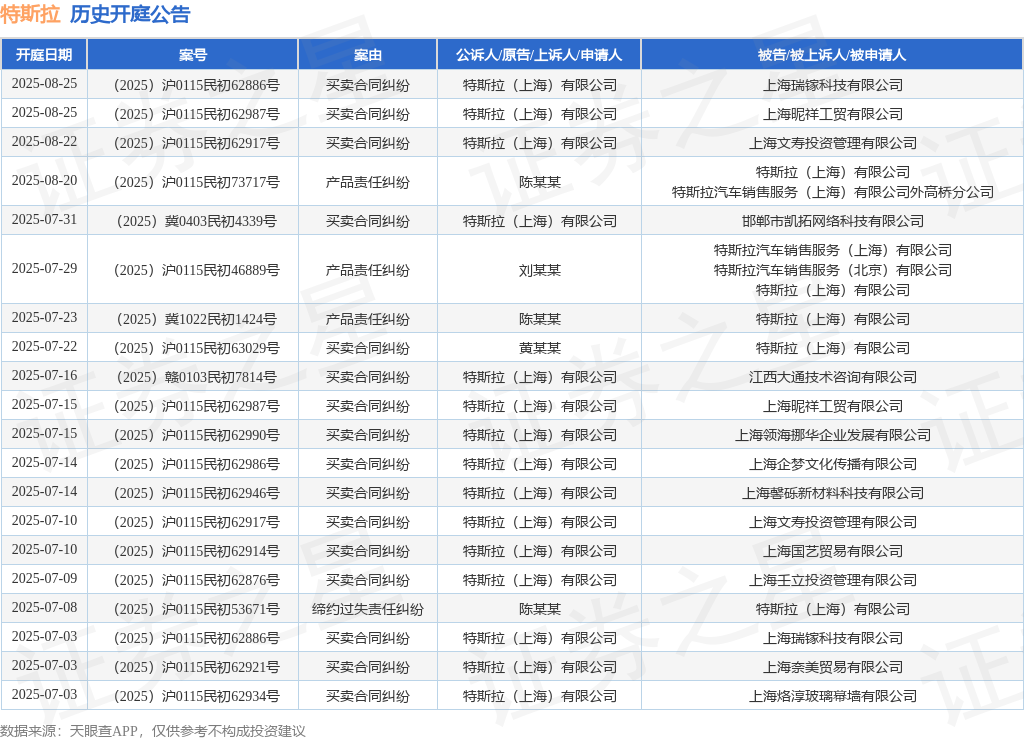Click case number (2025)冀0403民初4339号
The height and width of the screenshot is (740, 1024).
pos(197,221)
